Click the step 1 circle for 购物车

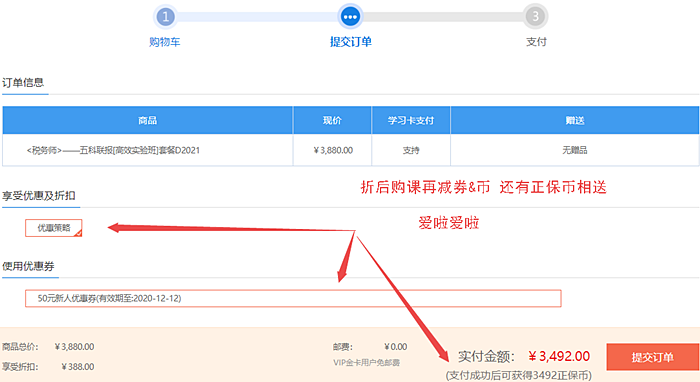165,17
